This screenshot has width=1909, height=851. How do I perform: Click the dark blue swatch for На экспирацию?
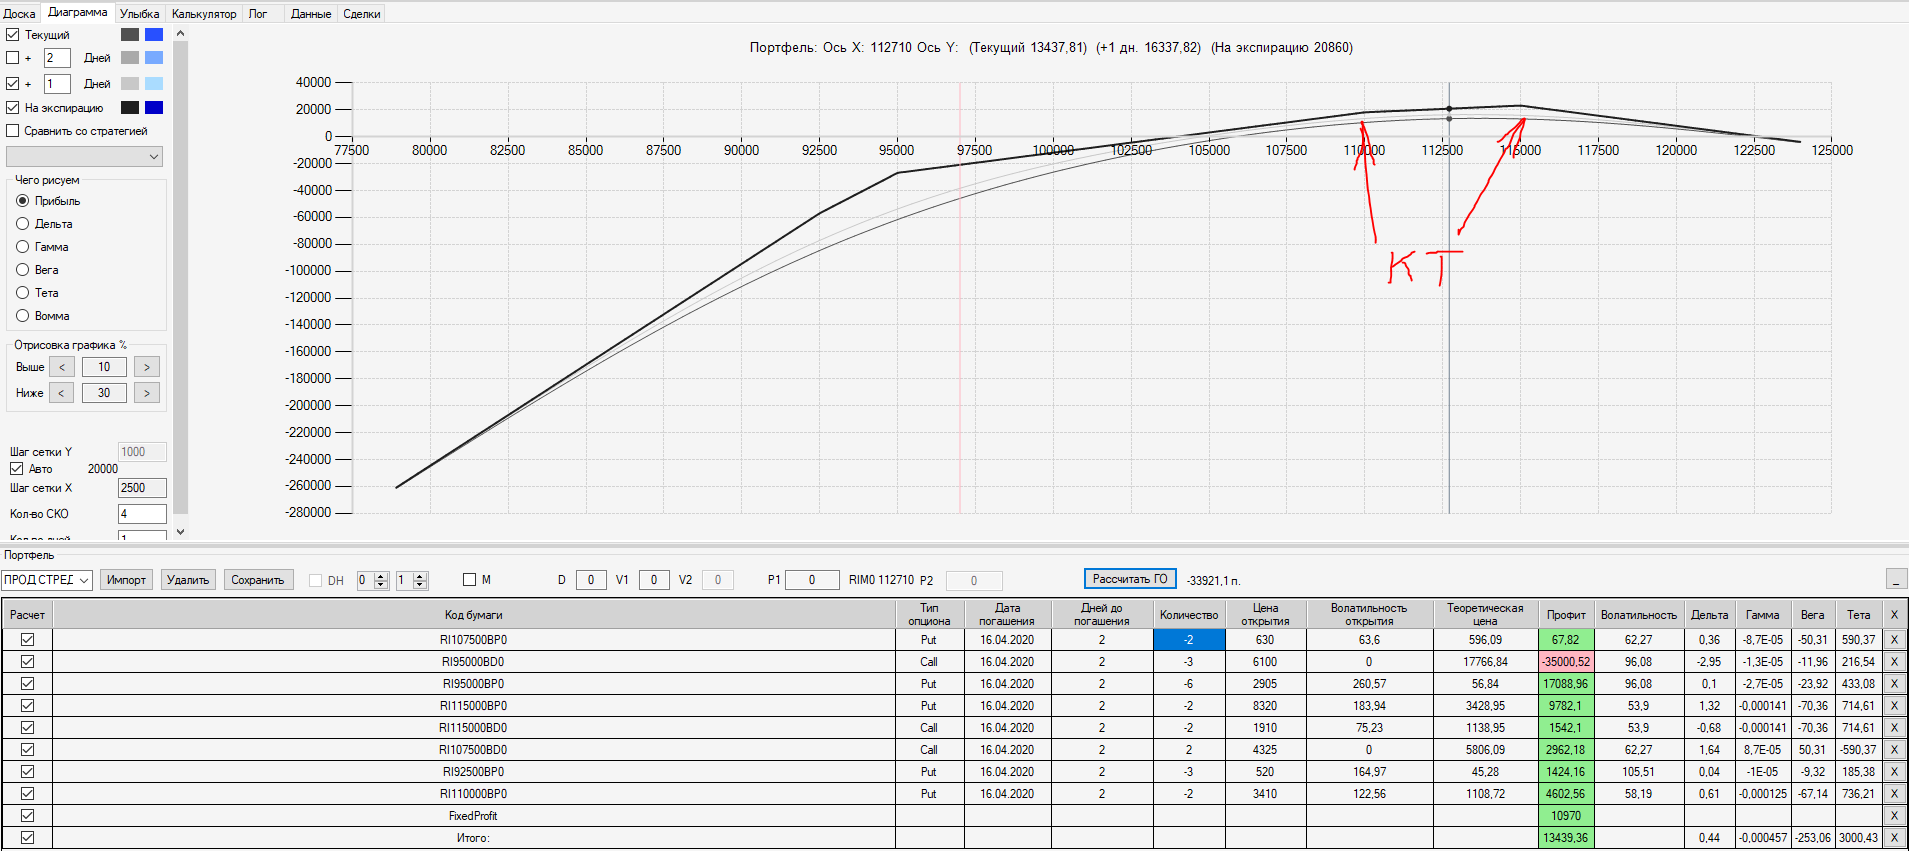(154, 107)
